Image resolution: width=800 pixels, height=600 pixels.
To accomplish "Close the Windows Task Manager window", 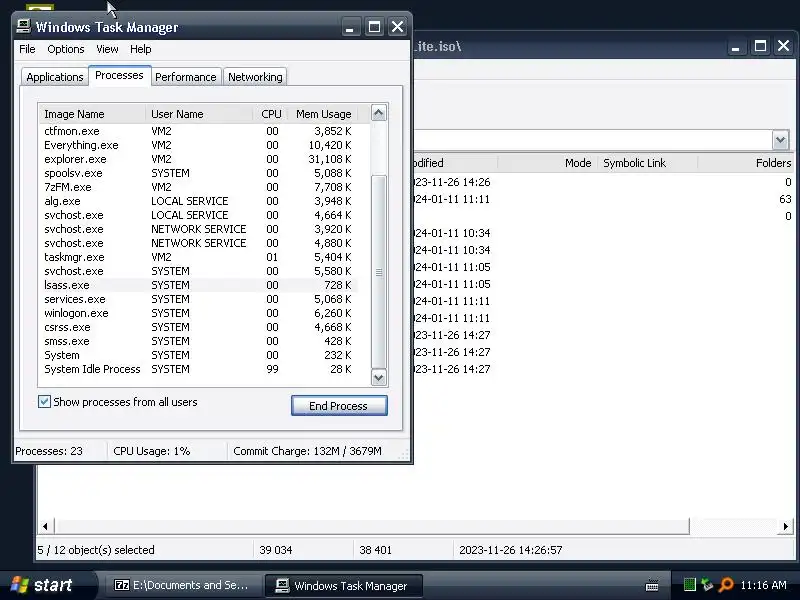I will click(x=397, y=27).
